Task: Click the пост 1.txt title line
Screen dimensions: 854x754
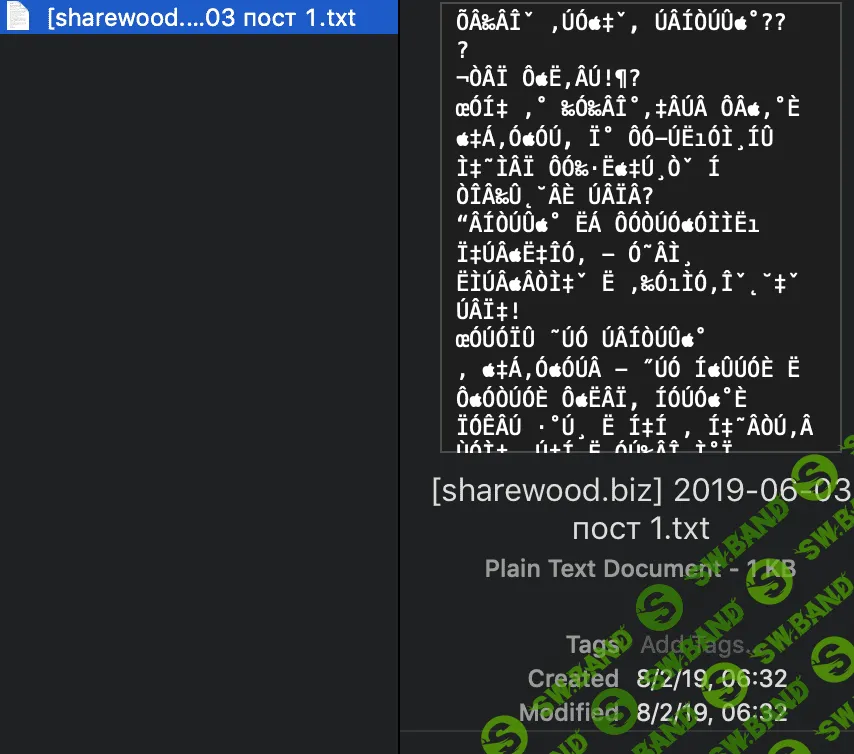Action: [641, 529]
